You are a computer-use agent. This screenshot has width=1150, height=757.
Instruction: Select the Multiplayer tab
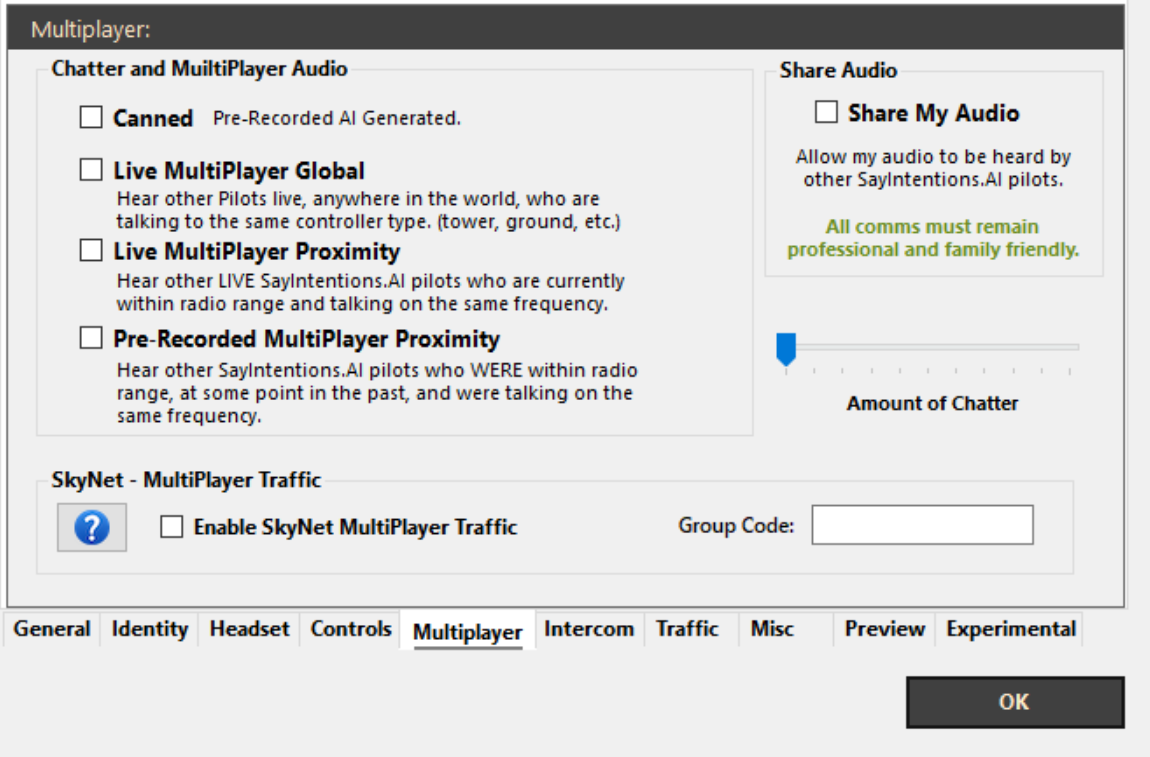[x=468, y=631]
